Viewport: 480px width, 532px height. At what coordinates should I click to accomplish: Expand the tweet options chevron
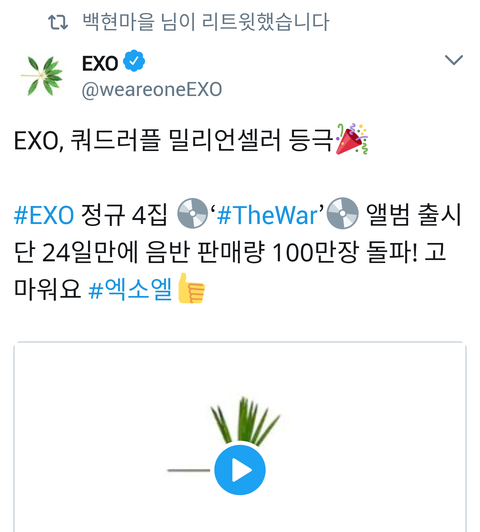click(454, 60)
